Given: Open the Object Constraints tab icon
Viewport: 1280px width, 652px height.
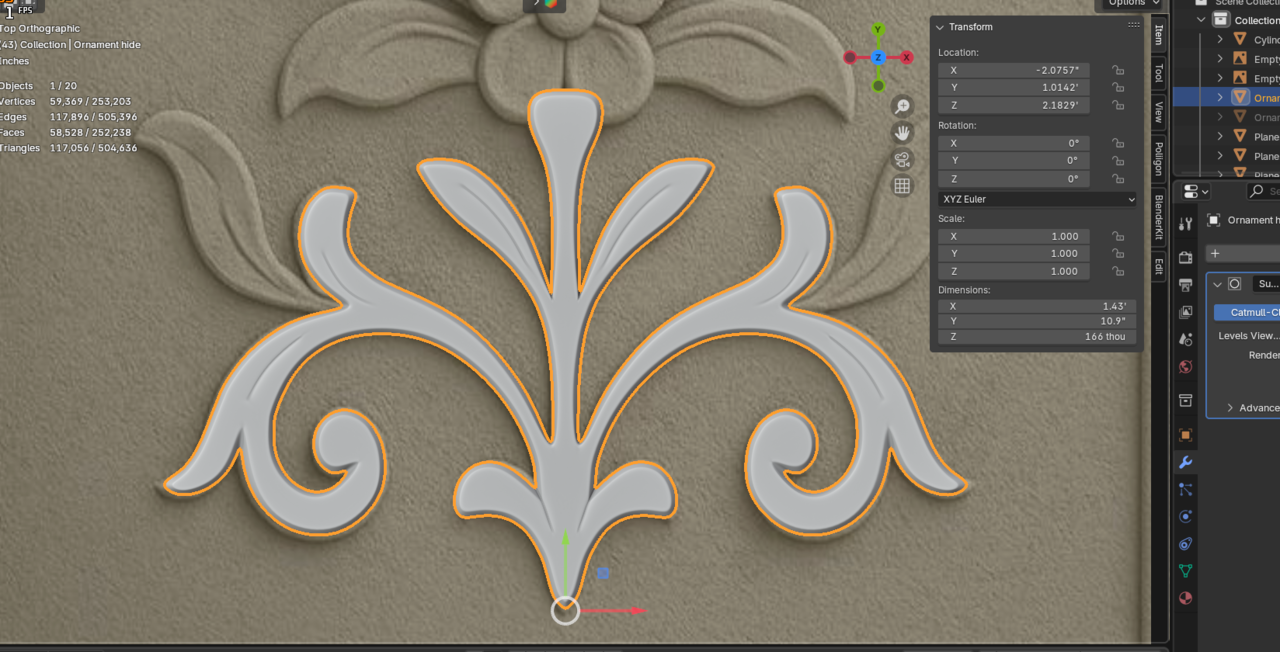Looking at the screenshot, I should 1186,544.
